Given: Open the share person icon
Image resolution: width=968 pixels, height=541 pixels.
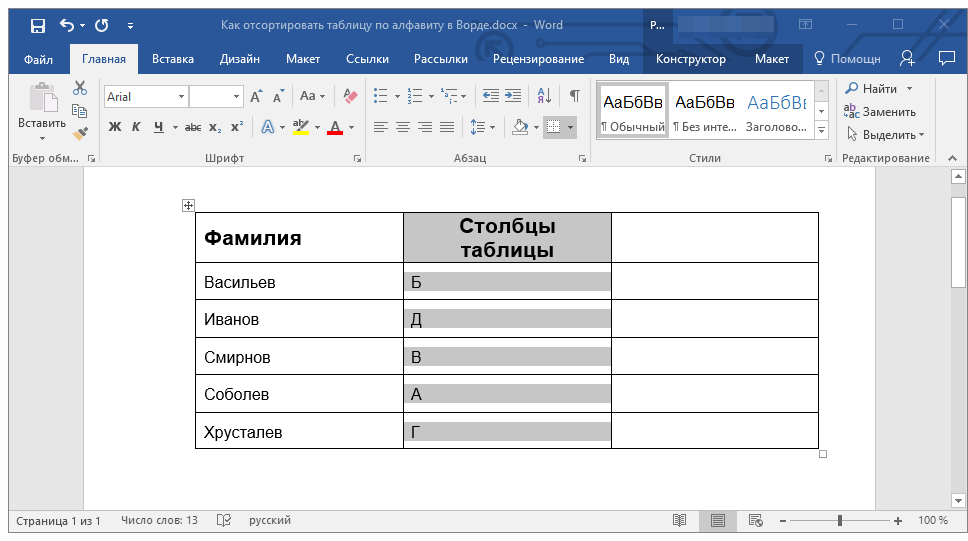Looking at the screenshot, I should [x=907, y=59].
